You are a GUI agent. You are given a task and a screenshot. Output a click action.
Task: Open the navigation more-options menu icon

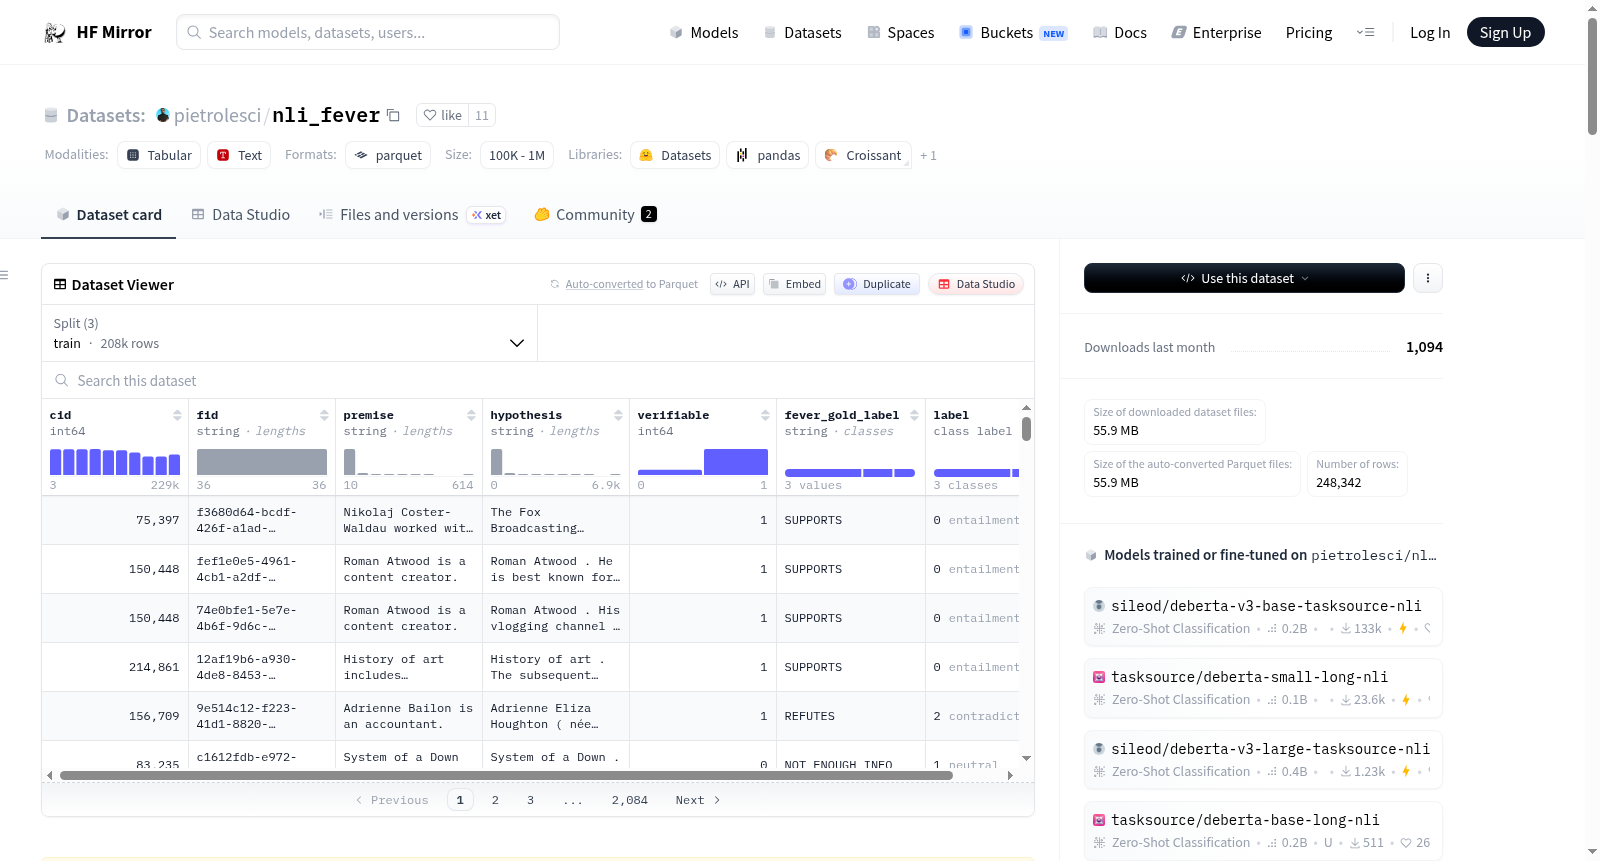(1365, 33)
